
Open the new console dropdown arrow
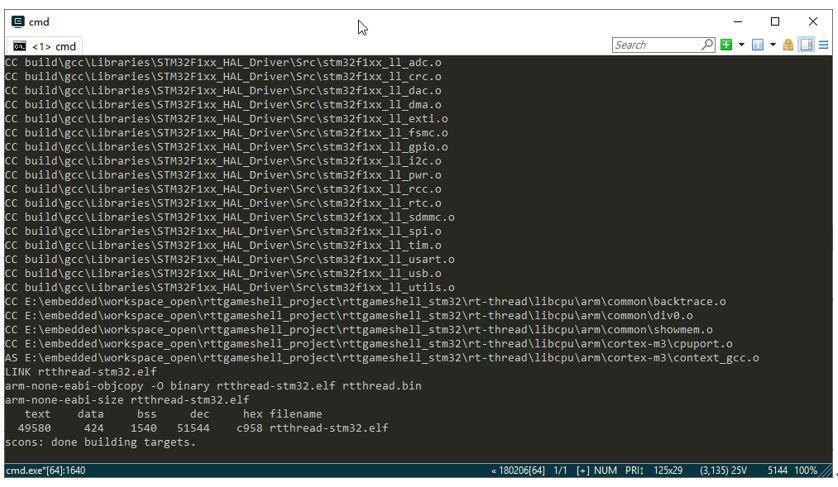pyautogui.click(x=741, y=45)
